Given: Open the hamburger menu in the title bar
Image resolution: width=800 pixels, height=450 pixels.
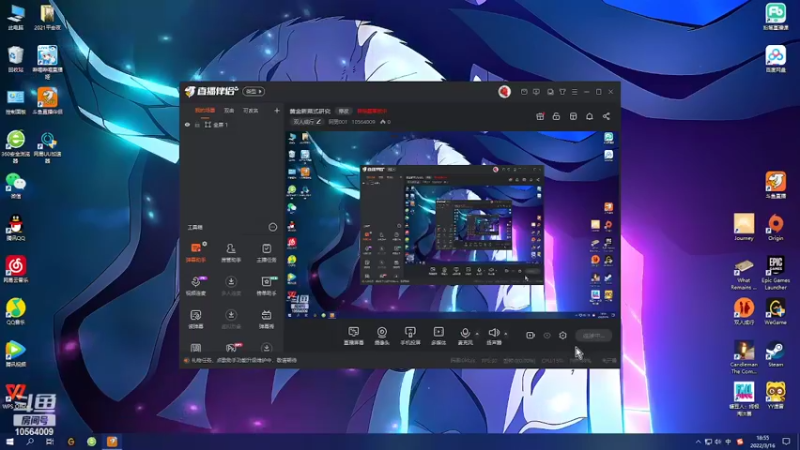Looking at the screenshot, I should (574, 92).
